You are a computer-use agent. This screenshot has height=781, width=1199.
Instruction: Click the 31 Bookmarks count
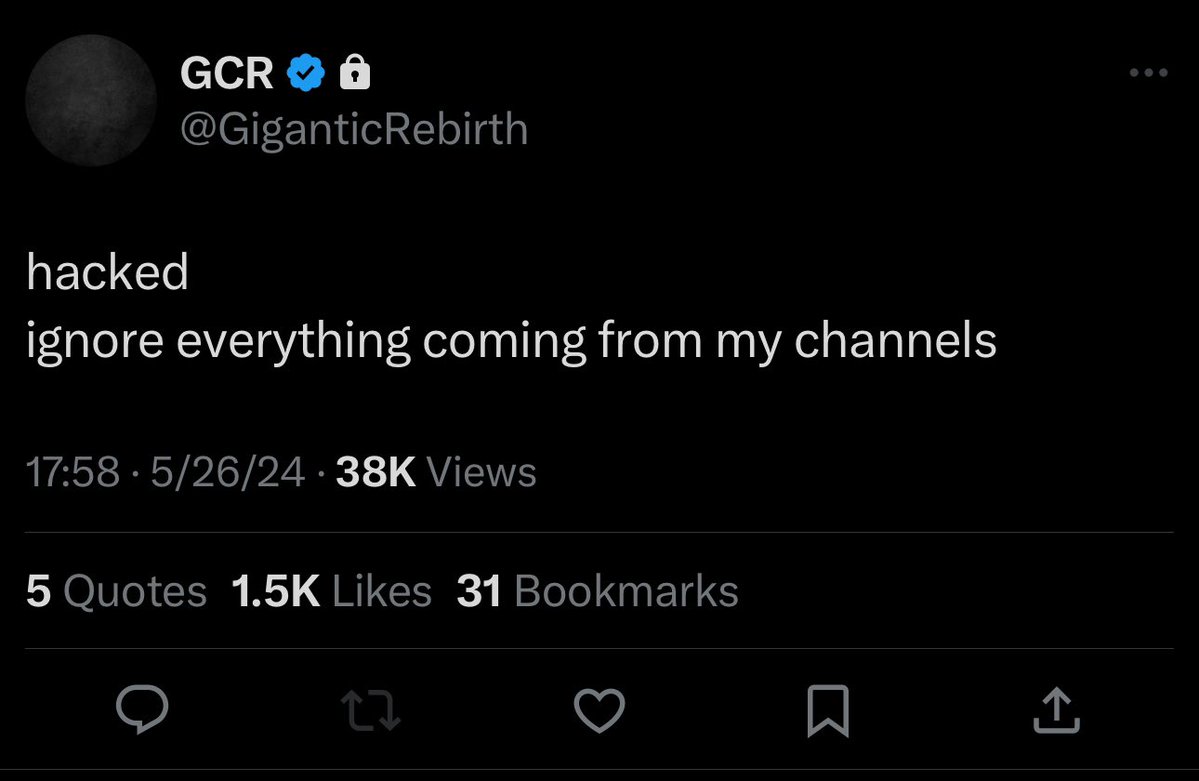[597, 591]
